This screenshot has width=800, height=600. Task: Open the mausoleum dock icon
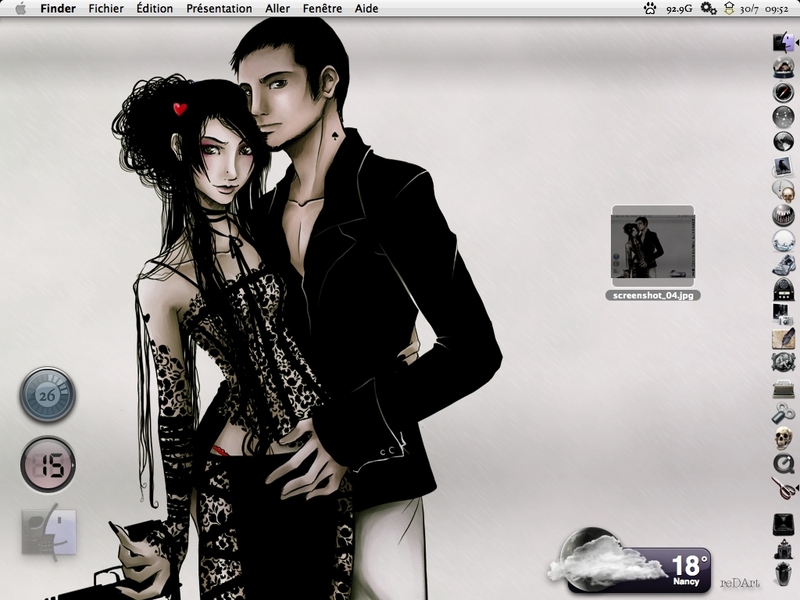[783, 550]
